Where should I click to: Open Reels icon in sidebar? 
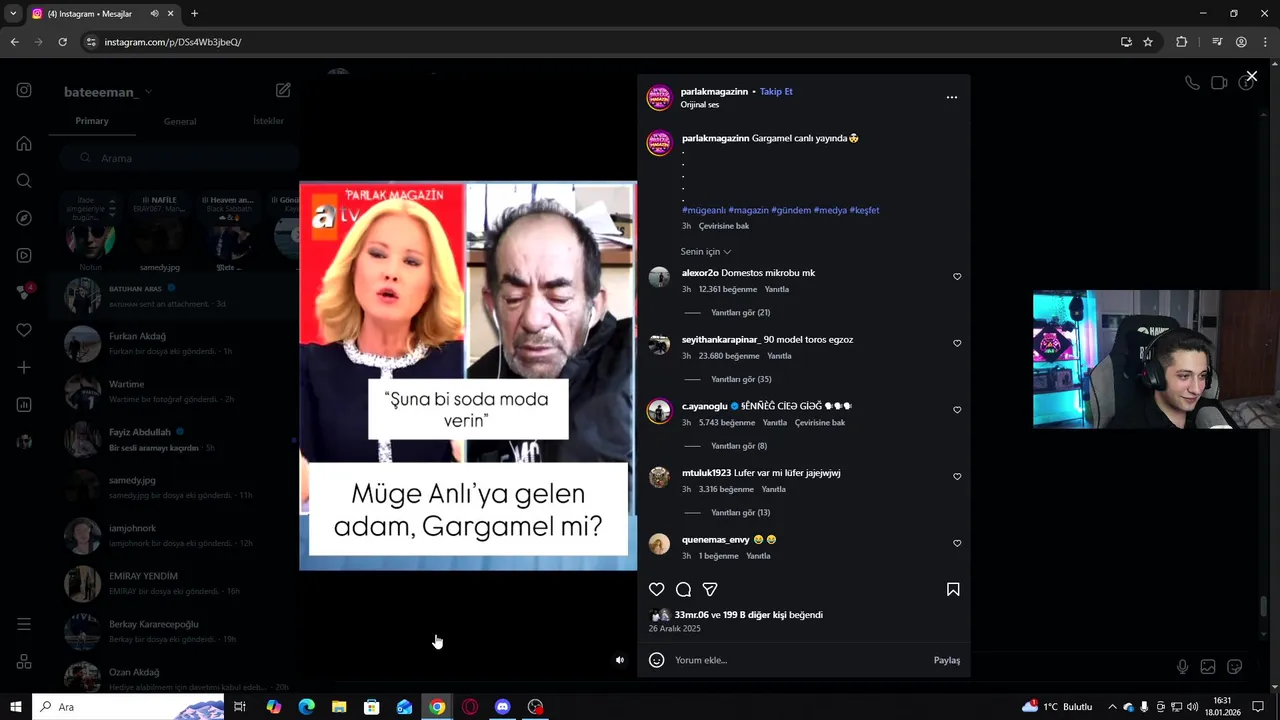point(24,255)
